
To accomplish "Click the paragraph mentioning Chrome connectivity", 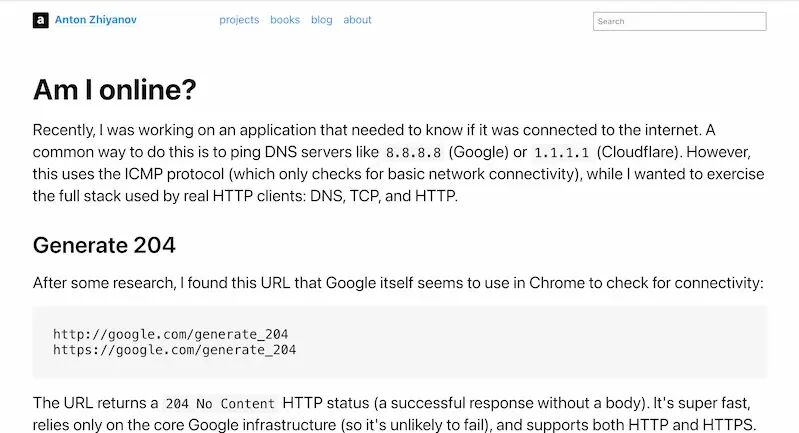I will pos(398,283).
